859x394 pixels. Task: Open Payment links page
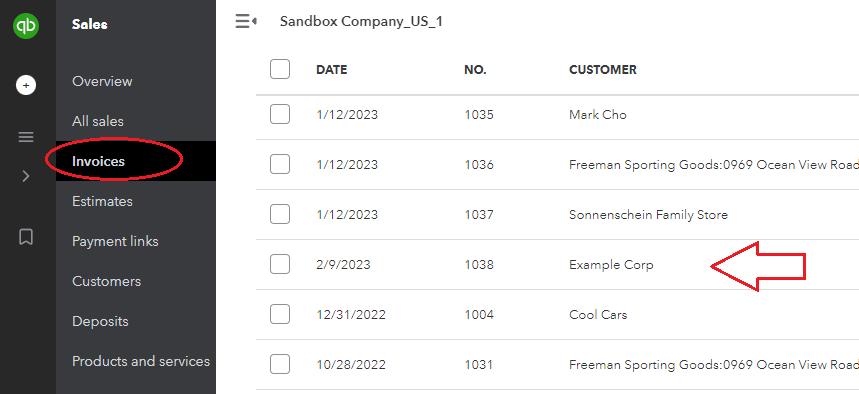(115, 241)
